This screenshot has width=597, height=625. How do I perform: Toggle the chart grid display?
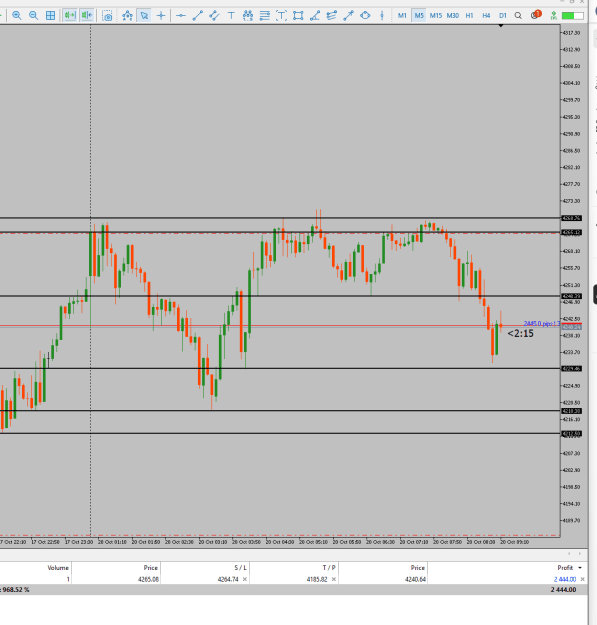51,16
